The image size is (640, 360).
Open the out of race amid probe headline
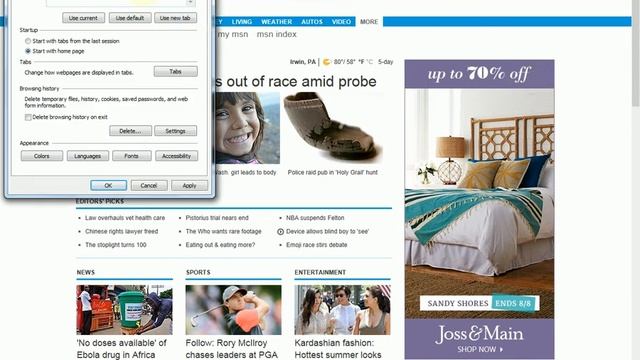click(x=296, y=82)
